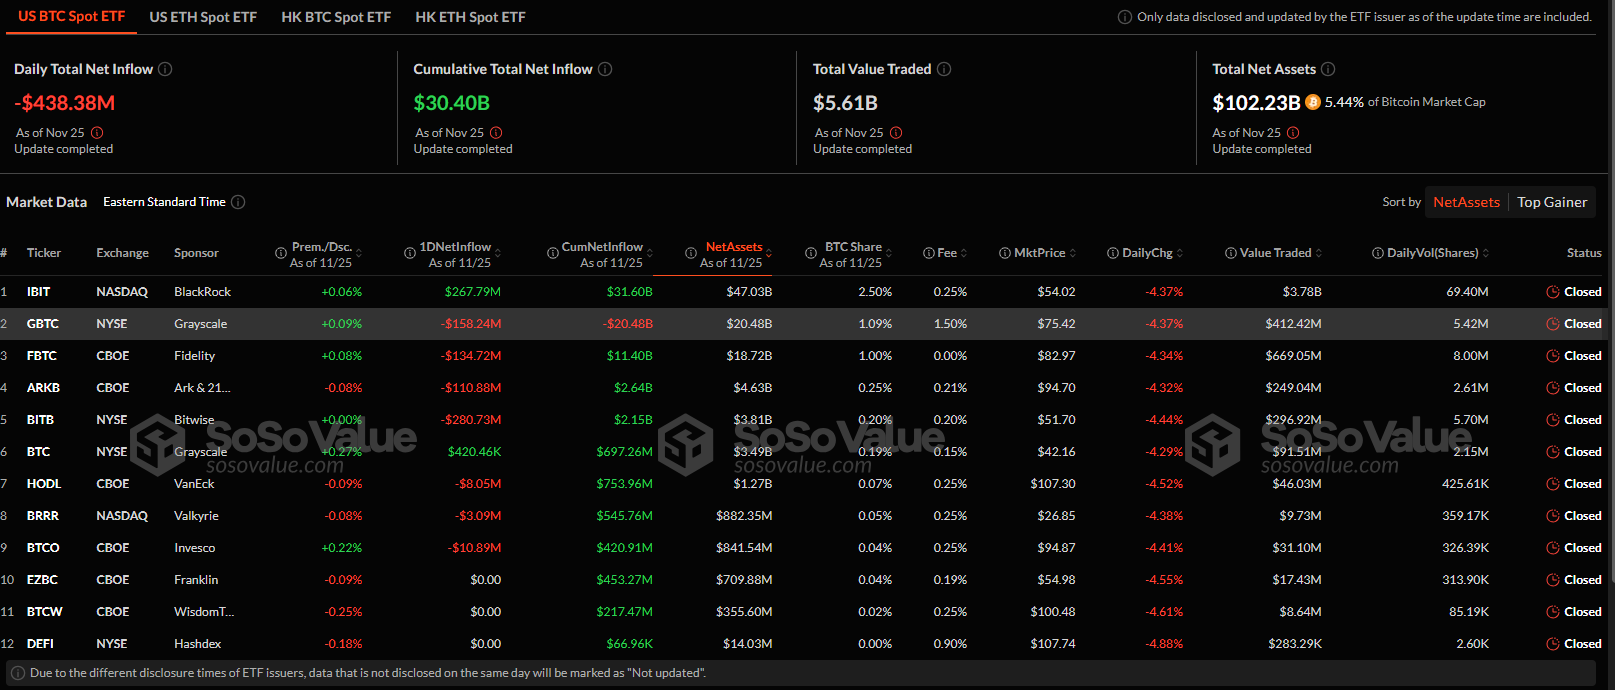Click Closed status in BTCO row

(x=1583, y=548)
